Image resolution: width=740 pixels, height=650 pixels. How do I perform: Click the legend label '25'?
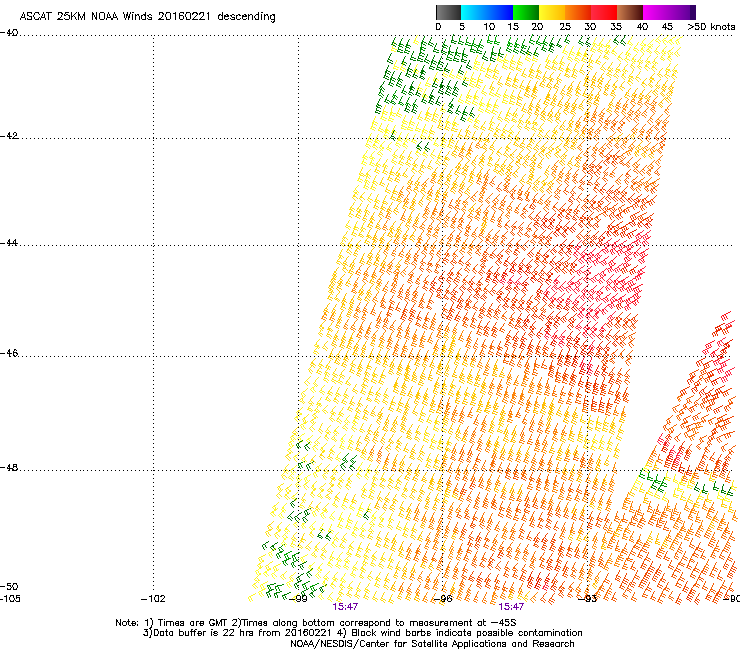tap(565, 27)
